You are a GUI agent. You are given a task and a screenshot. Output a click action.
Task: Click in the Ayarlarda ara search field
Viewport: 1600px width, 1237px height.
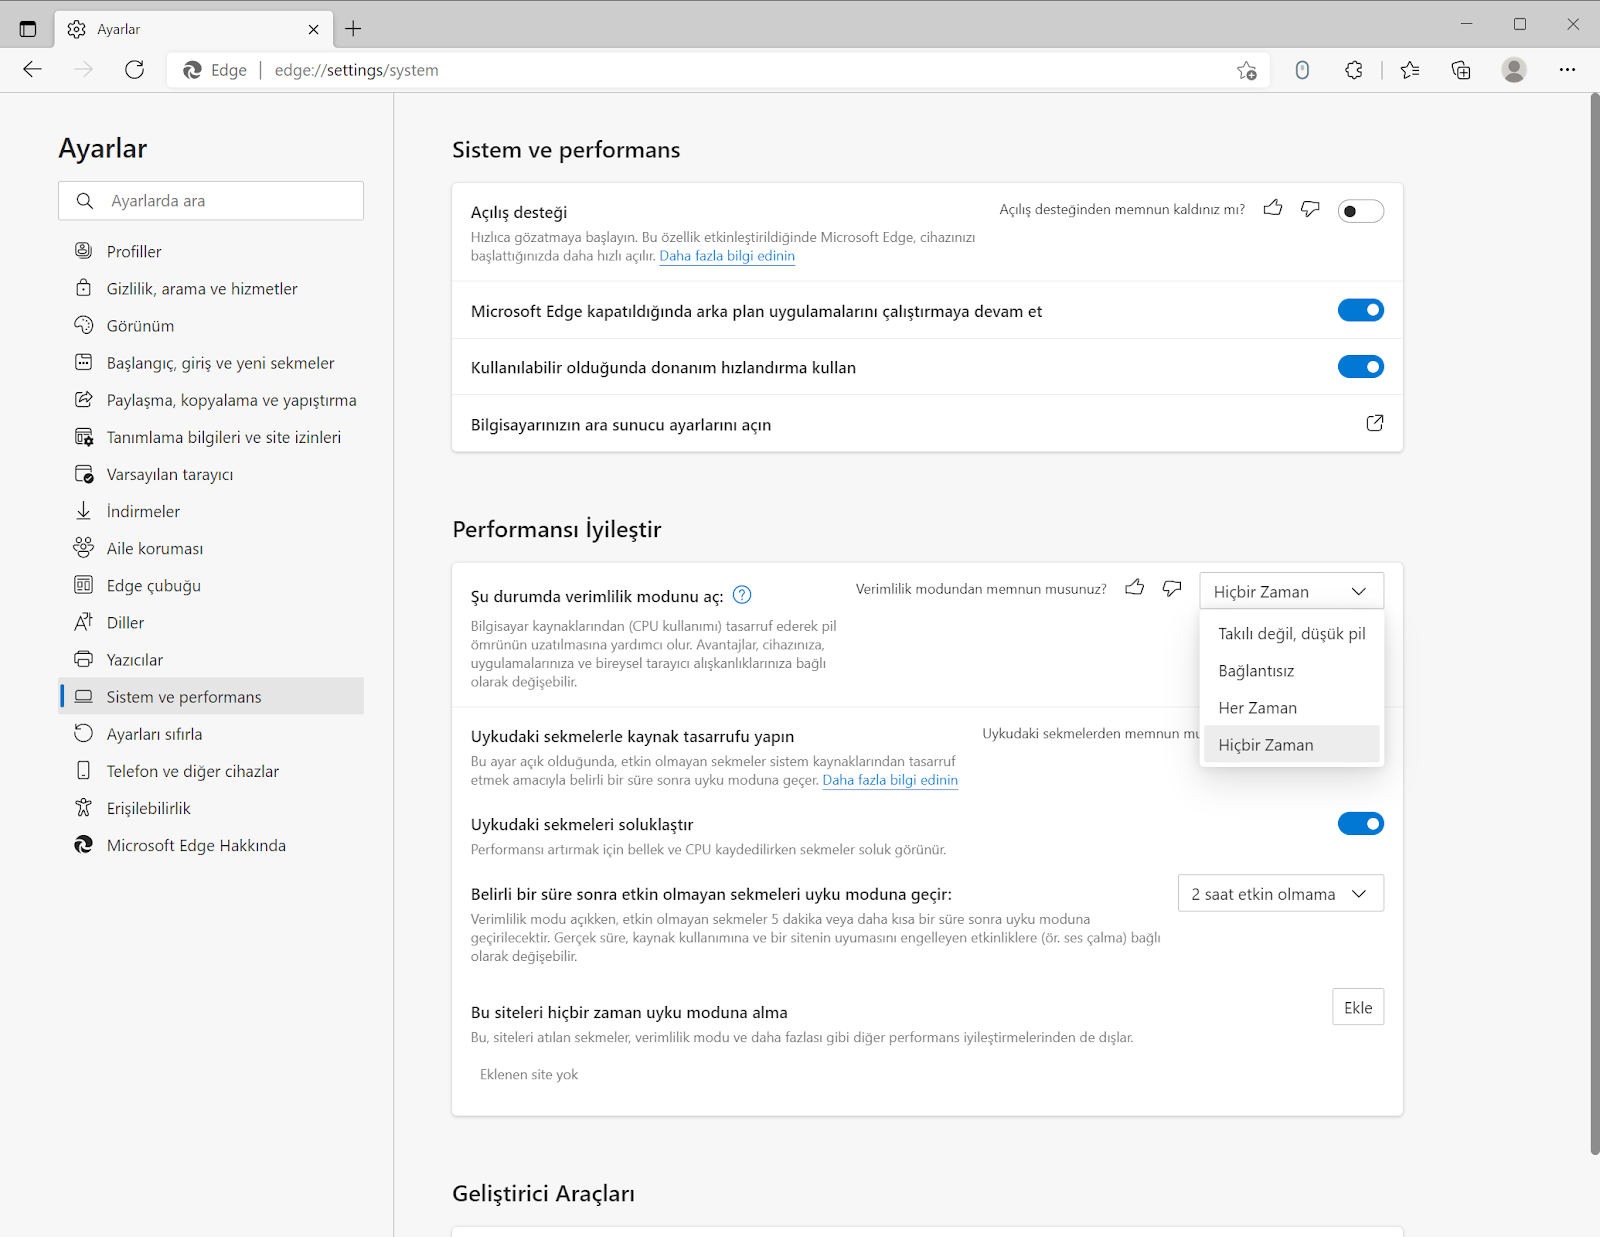point(211,201)
